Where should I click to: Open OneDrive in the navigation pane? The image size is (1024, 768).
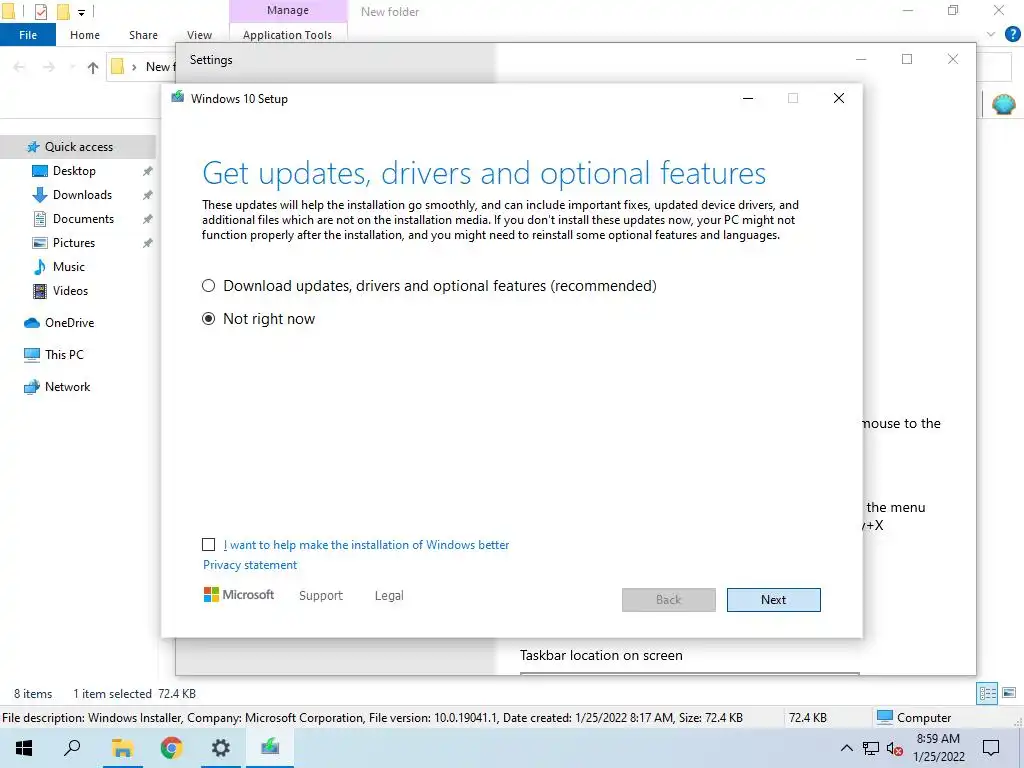tap(69, 323)
